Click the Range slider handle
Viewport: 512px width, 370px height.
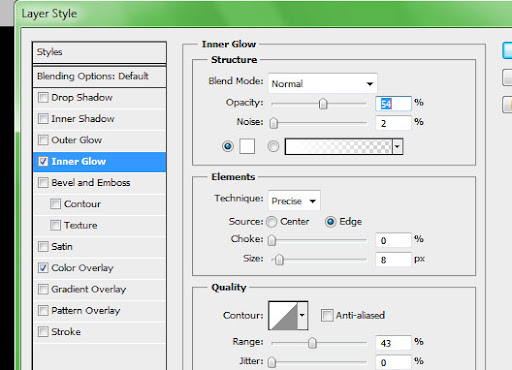[312, 343]
